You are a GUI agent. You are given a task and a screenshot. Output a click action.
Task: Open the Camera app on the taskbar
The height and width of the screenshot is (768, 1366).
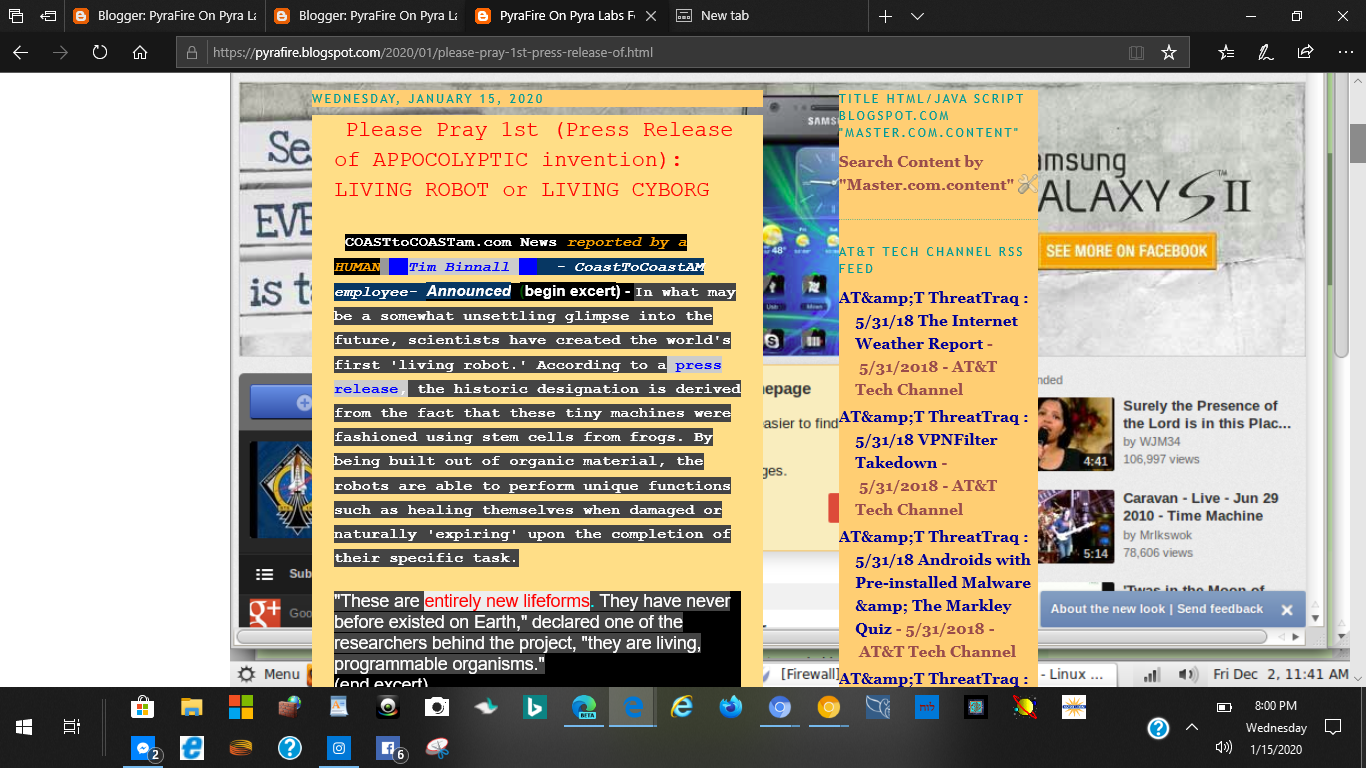[x=437, y=707]
